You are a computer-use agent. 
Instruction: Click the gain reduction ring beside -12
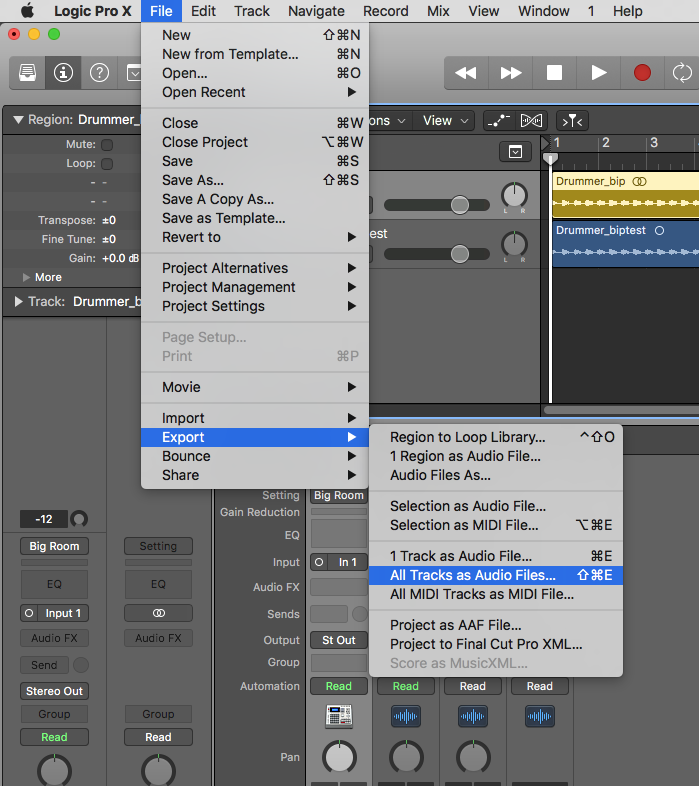(x=79, y=519)
